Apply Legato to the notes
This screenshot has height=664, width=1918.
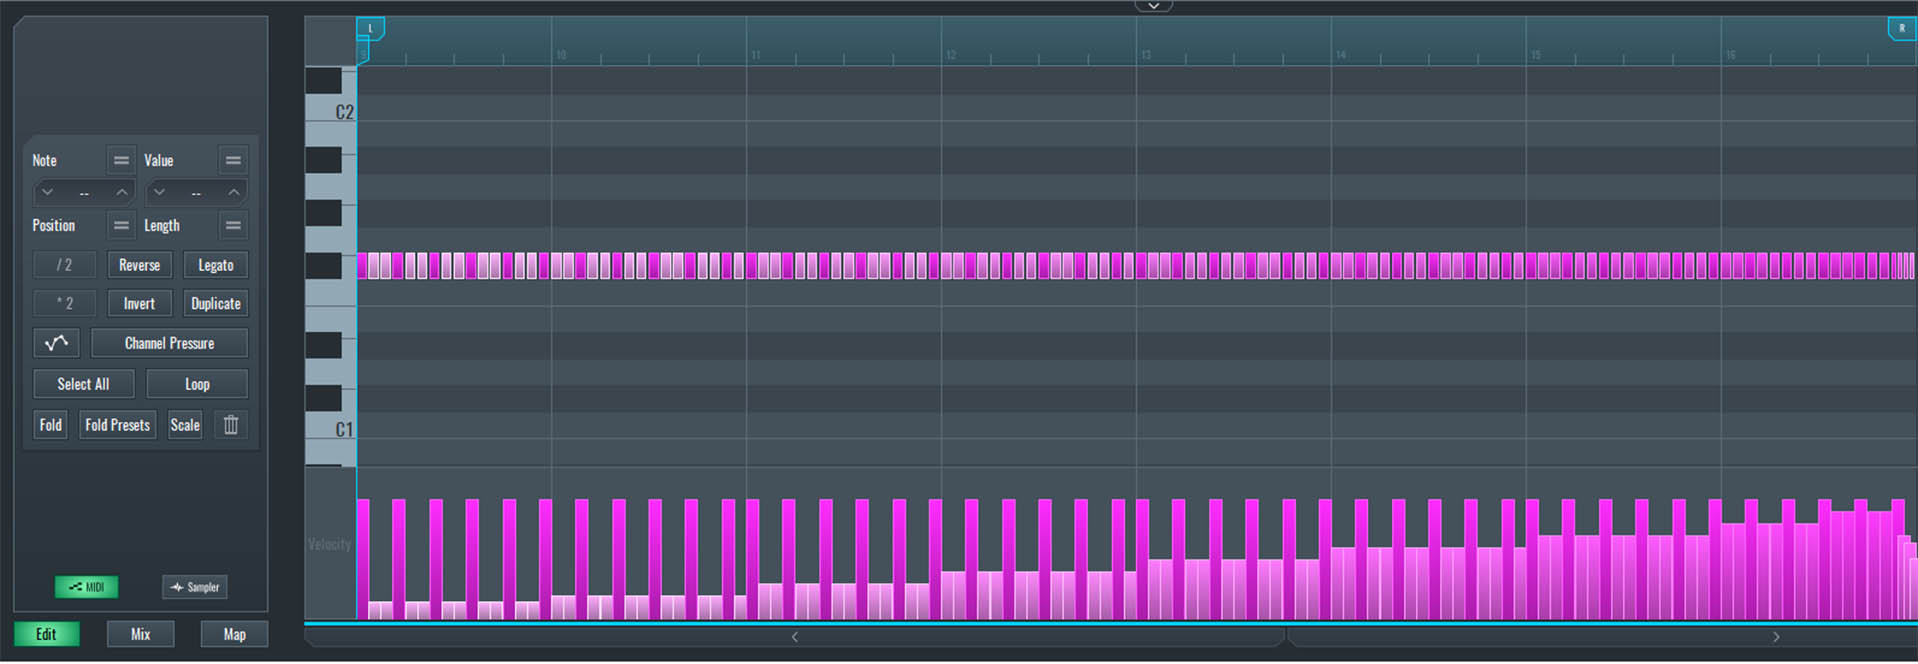pyautogui.click(x=215, y=265)
